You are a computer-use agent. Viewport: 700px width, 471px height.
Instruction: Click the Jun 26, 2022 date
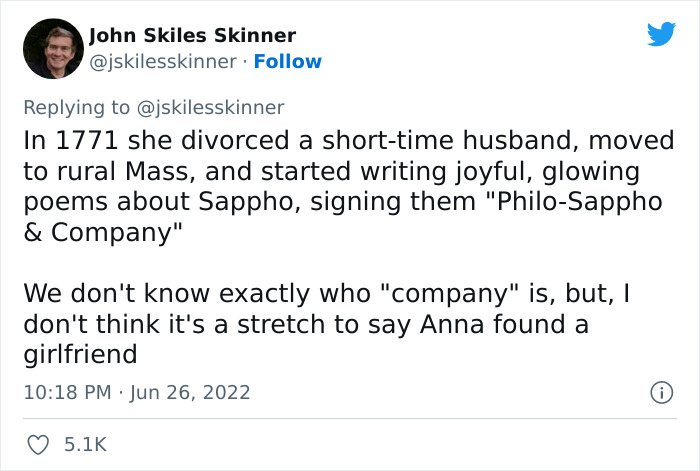(x=189, y=392)
